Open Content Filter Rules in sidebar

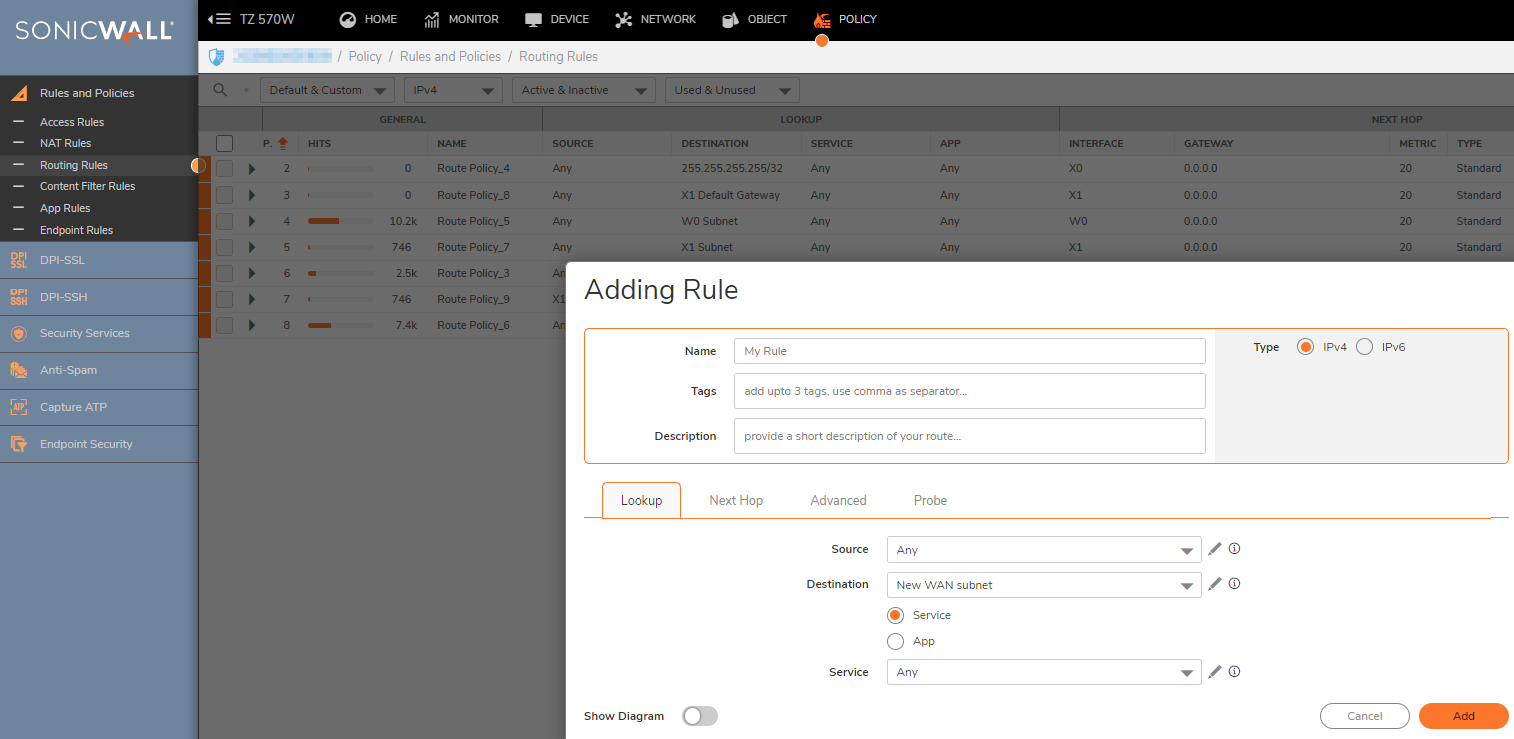87,186
